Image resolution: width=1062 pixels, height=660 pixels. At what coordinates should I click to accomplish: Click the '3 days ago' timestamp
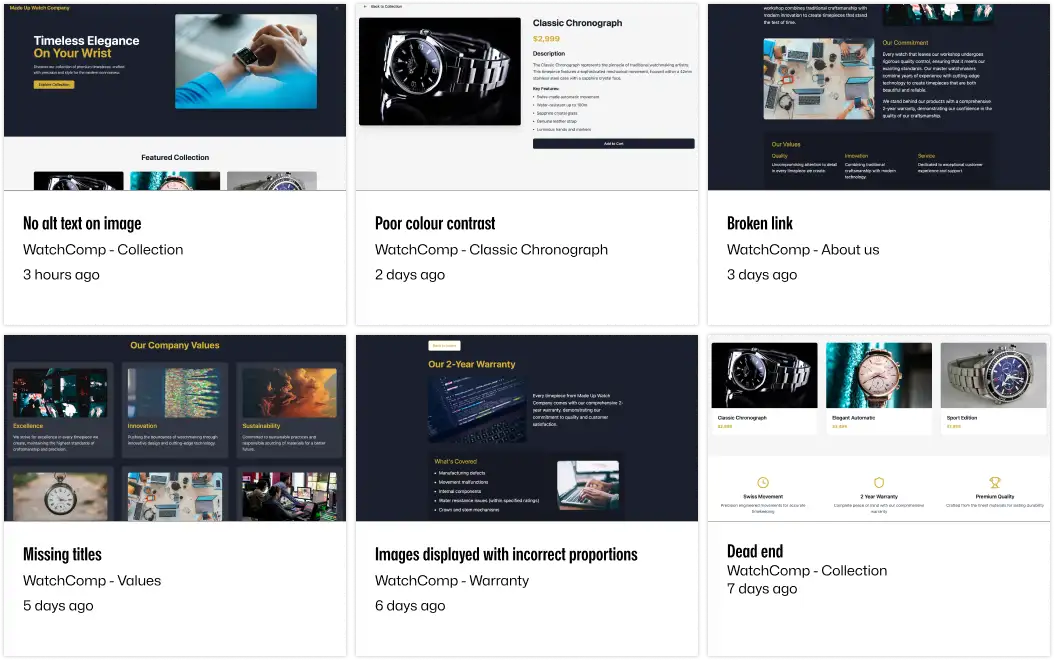pos(762,275)
